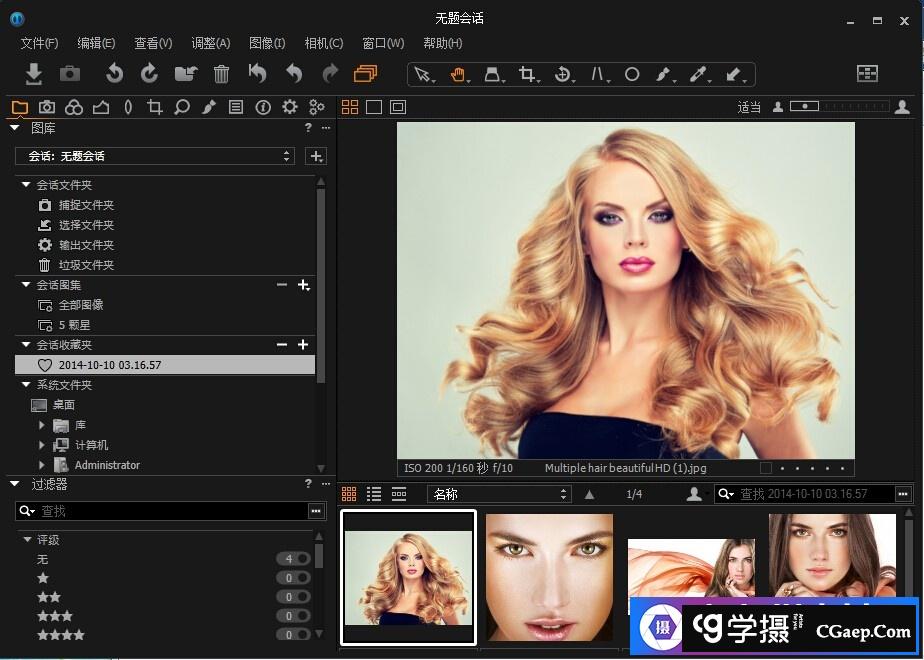Click the camera Capture icon in toolbar
The image size is (924, 660).
pos(69,73)
